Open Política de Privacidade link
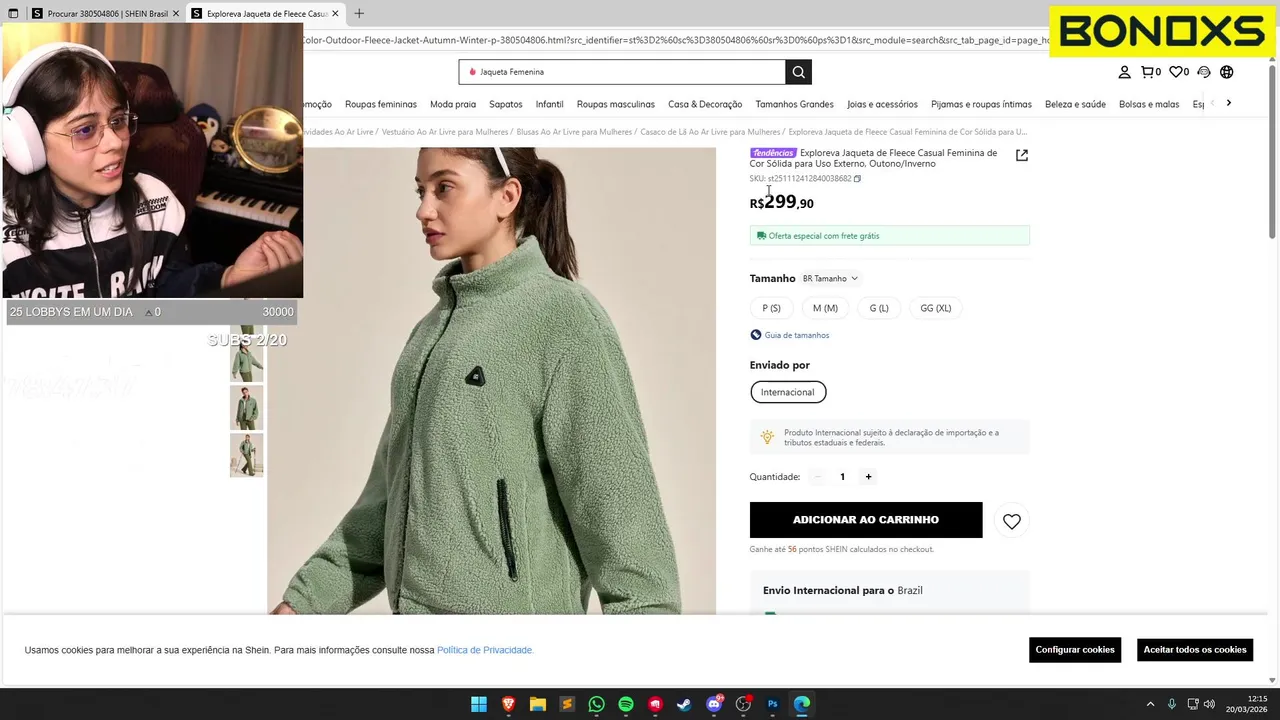Viewport: 1280px width, 720px height. (x=485, y=650)
